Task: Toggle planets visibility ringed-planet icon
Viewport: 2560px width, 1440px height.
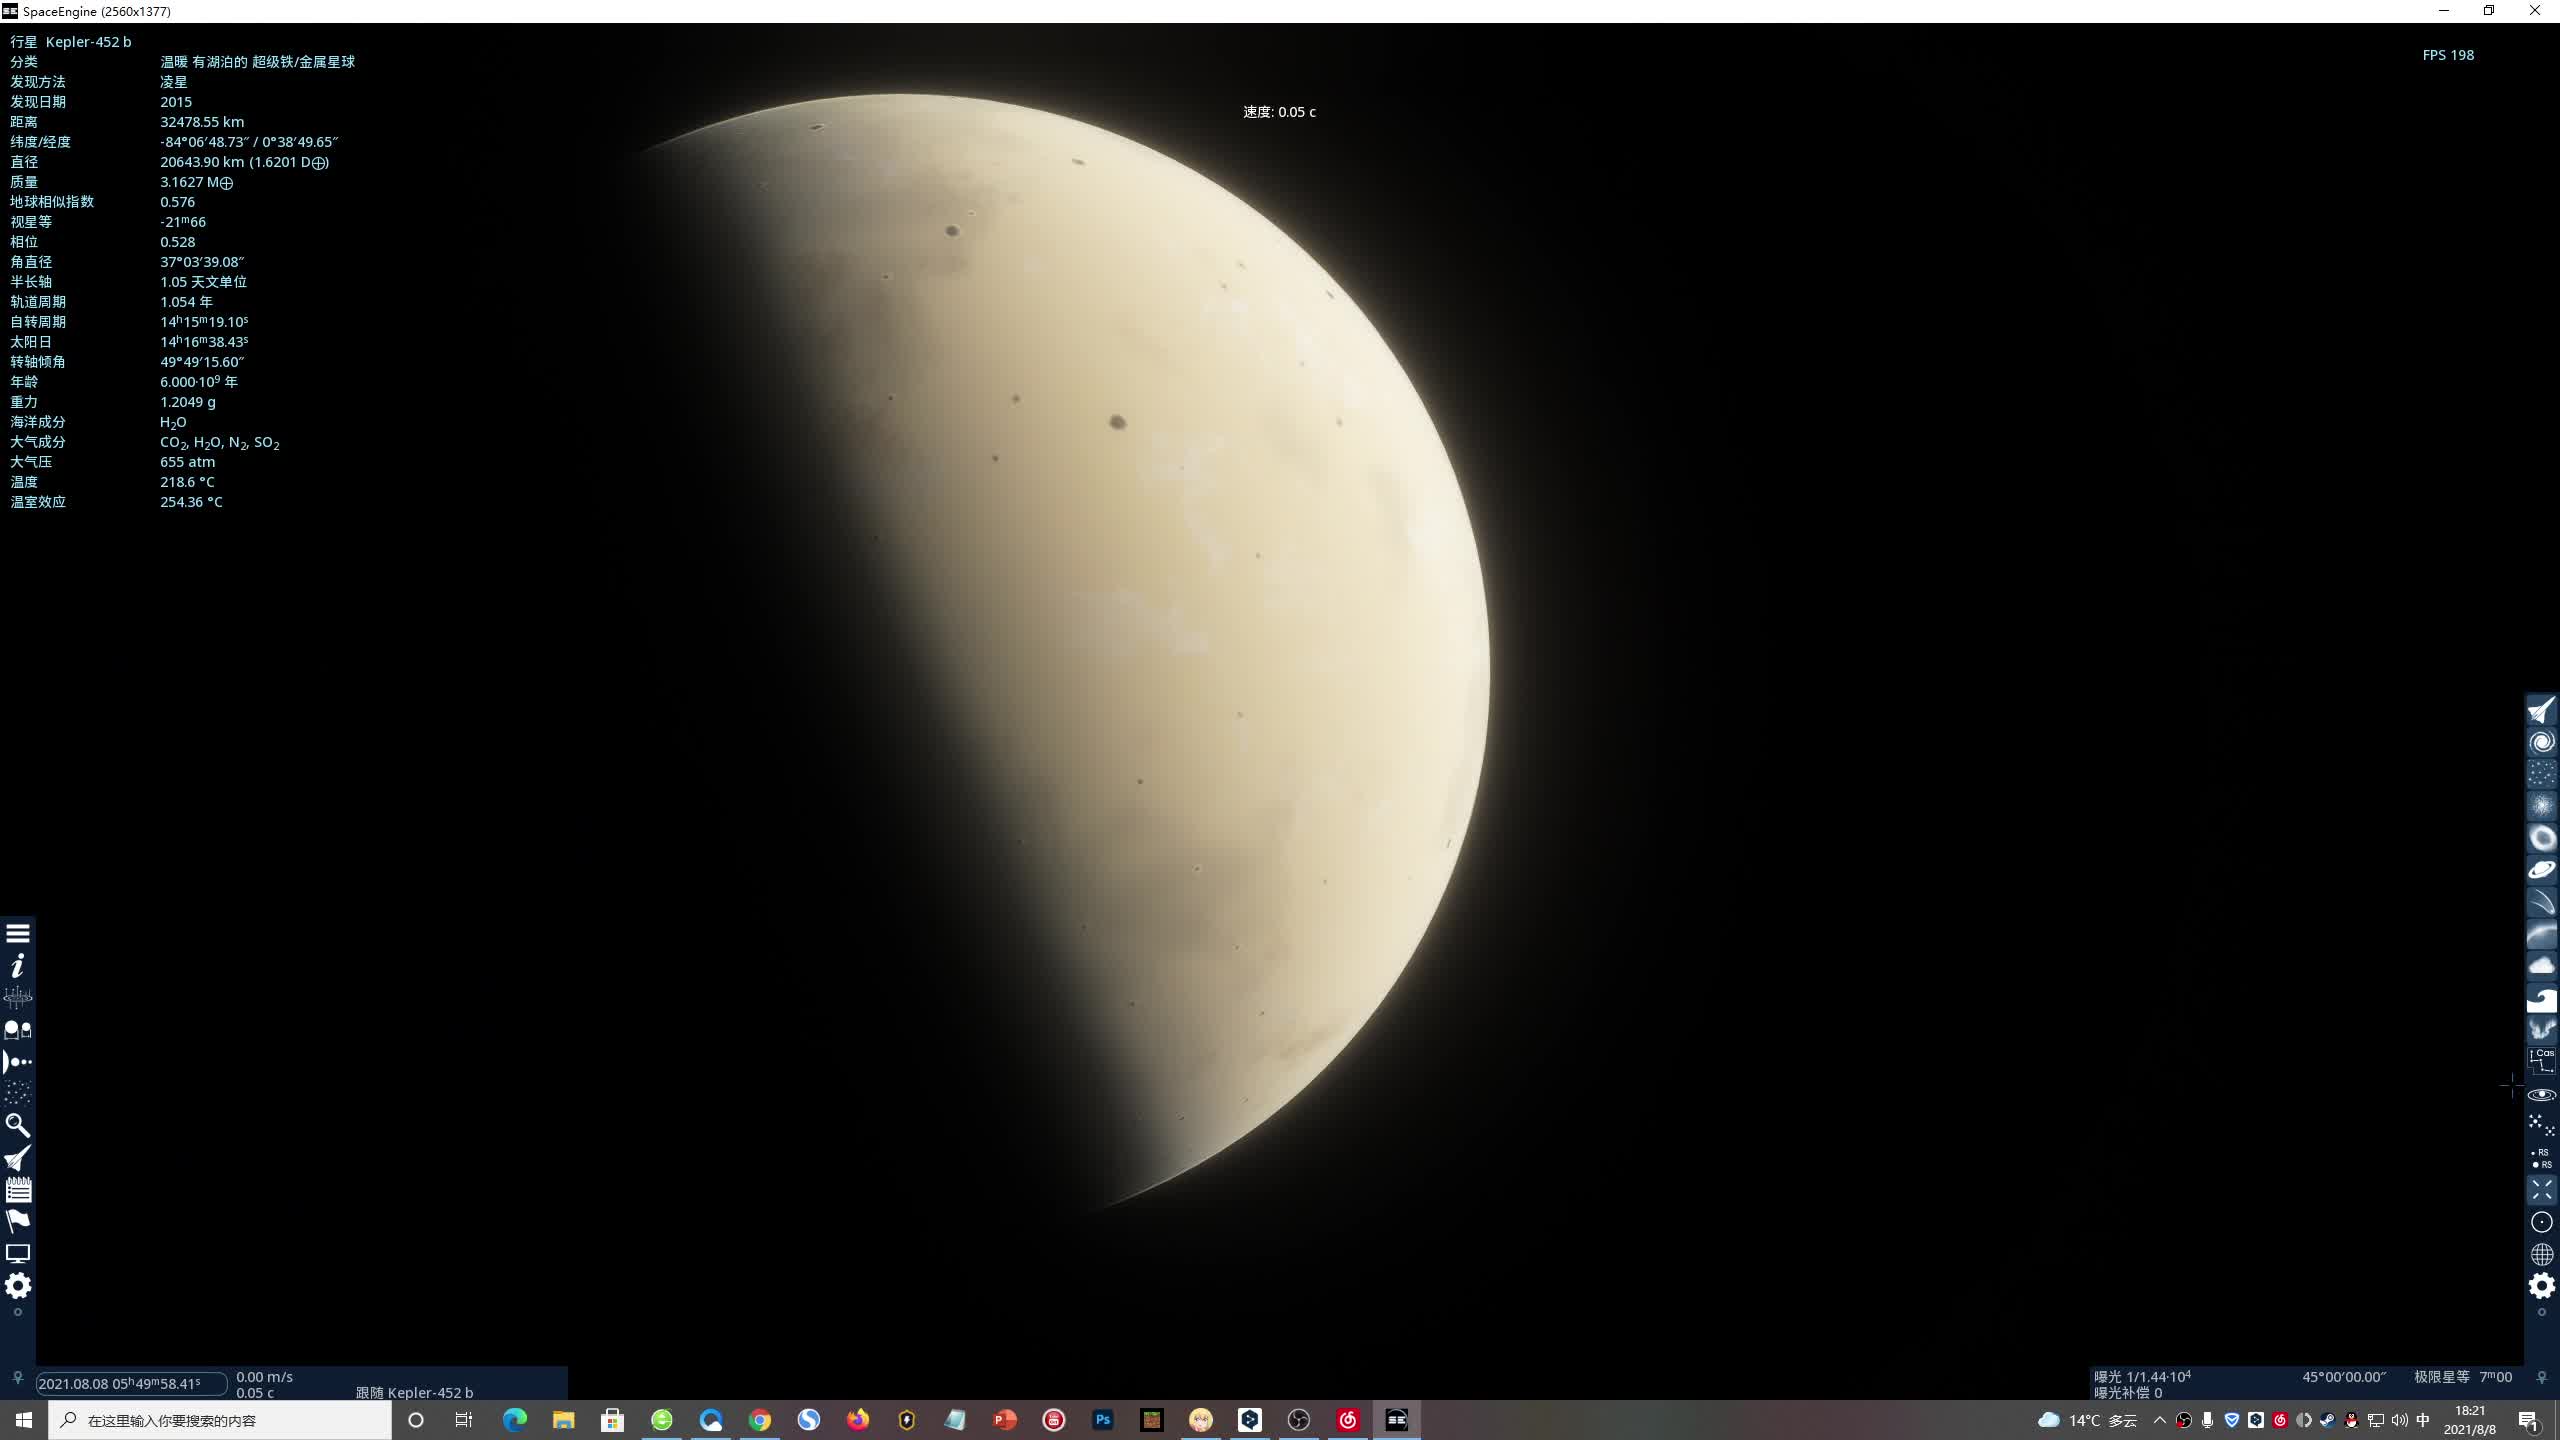Action: [x=2542, y=870]
